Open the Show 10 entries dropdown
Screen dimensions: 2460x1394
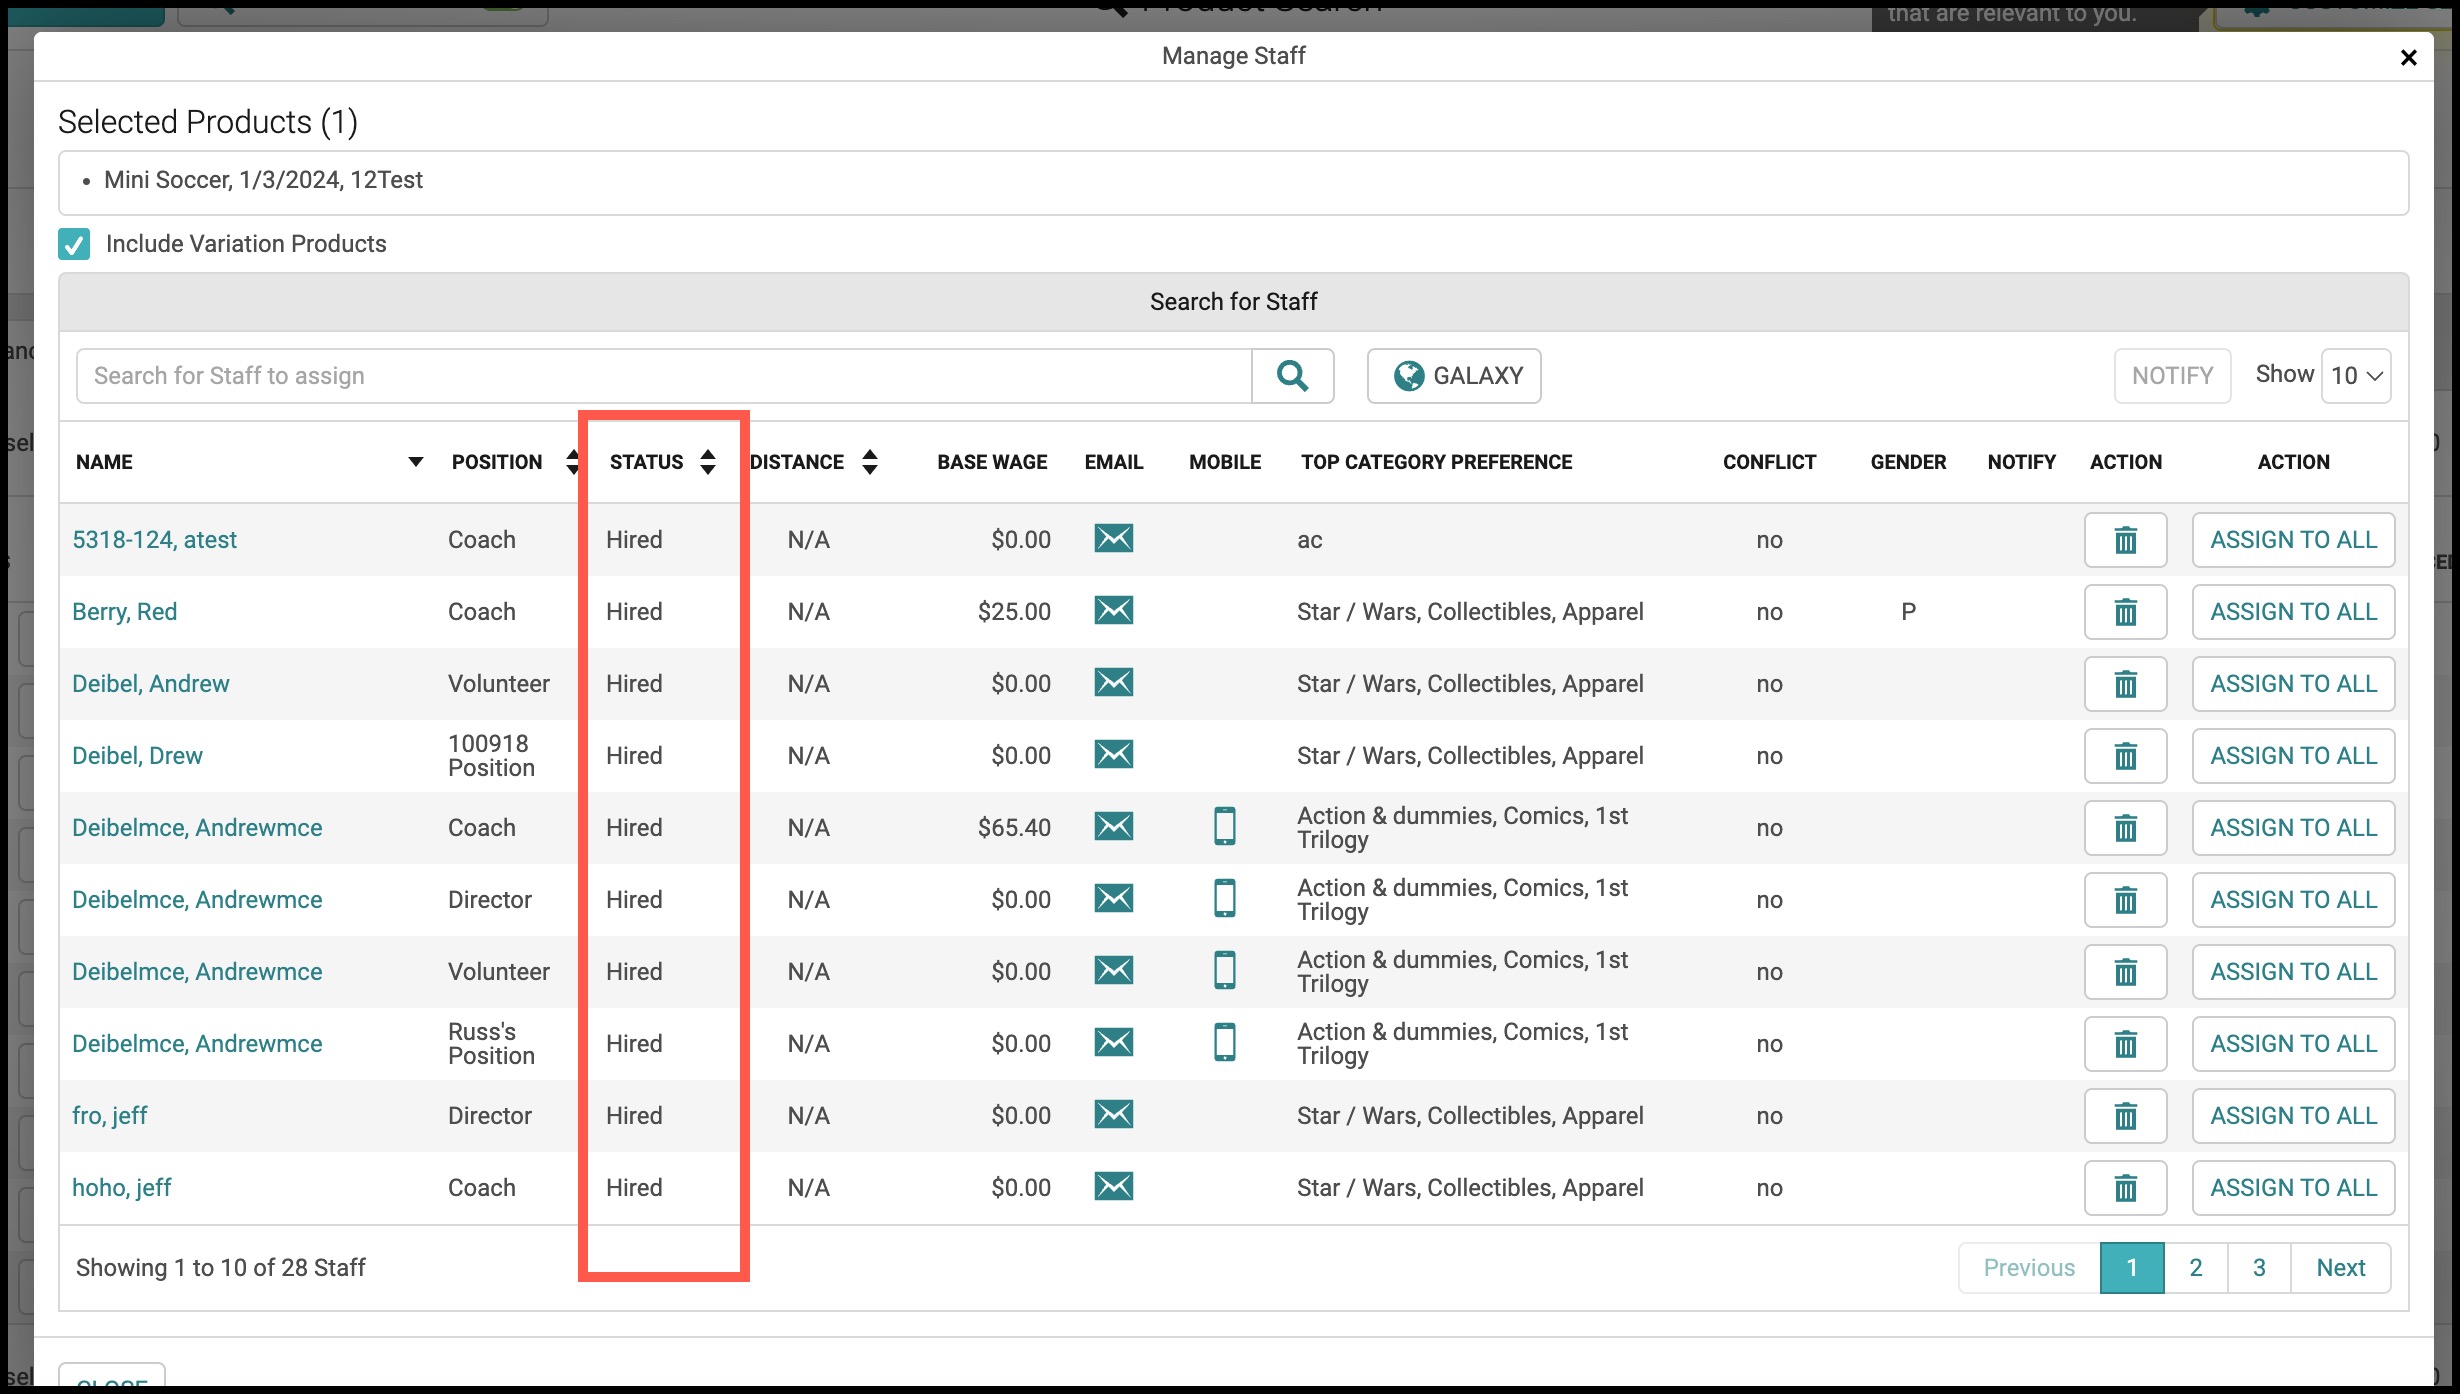tap(2356, 376)
